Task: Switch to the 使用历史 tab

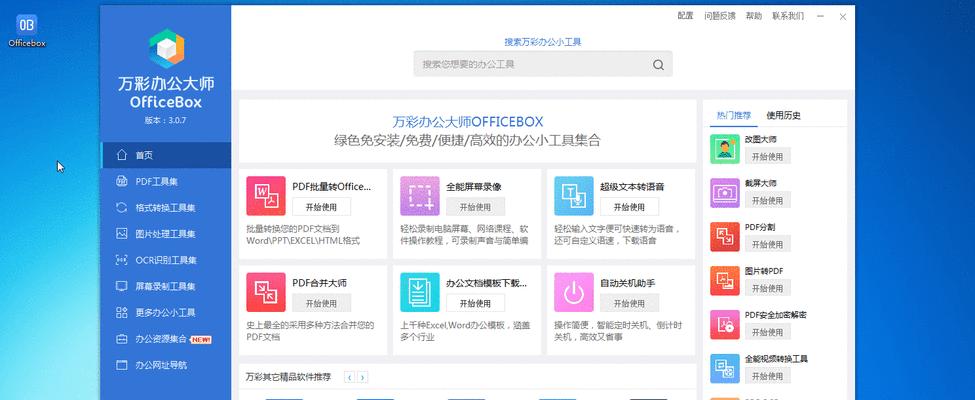Action: (x=783, y=115)
